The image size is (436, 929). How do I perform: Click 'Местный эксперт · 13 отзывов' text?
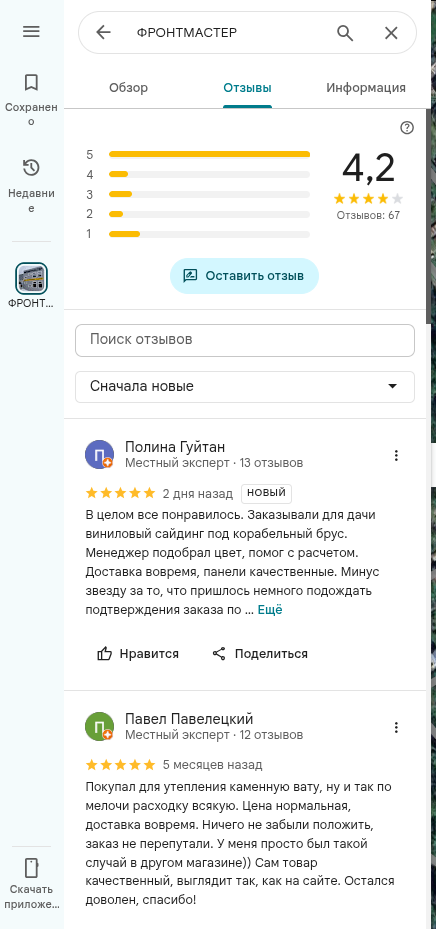214,463
